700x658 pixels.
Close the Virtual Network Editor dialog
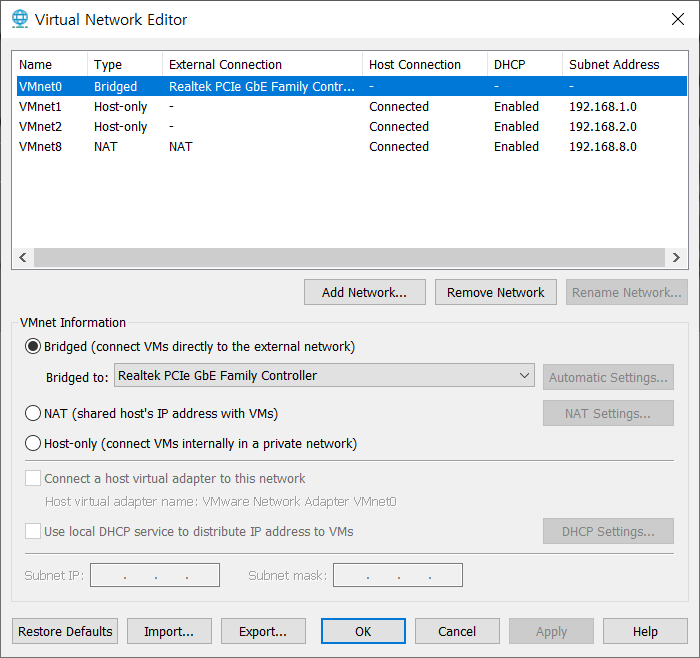678,19
